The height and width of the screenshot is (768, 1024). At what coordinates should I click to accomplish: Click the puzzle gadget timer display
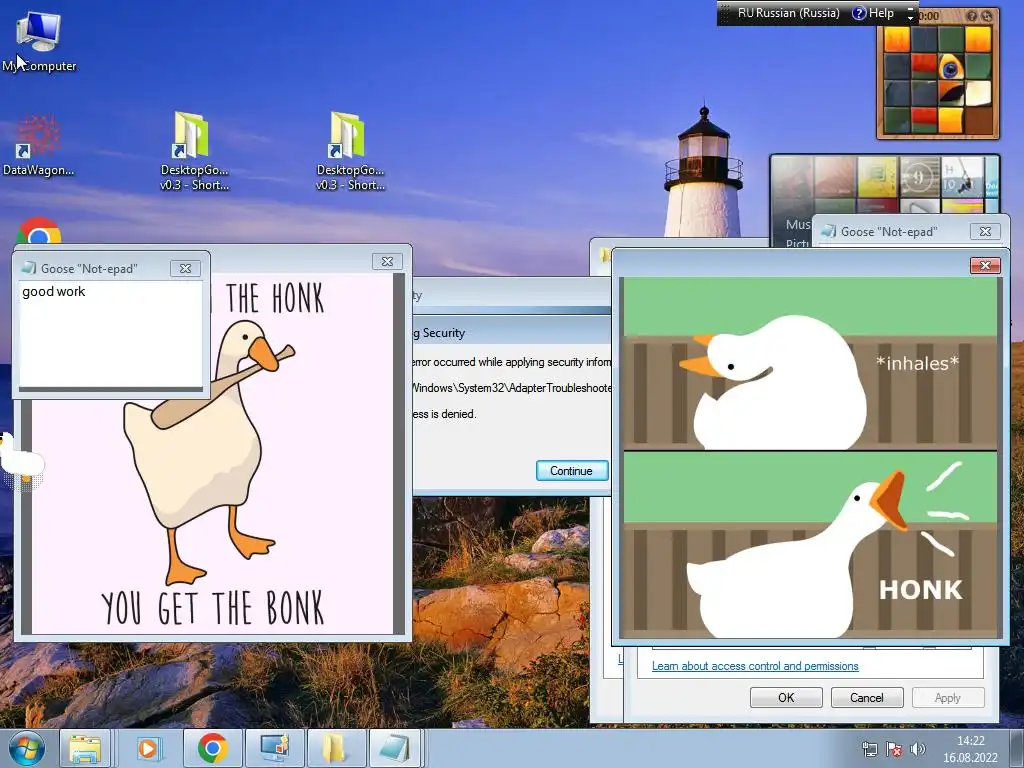tap(927, 16)
